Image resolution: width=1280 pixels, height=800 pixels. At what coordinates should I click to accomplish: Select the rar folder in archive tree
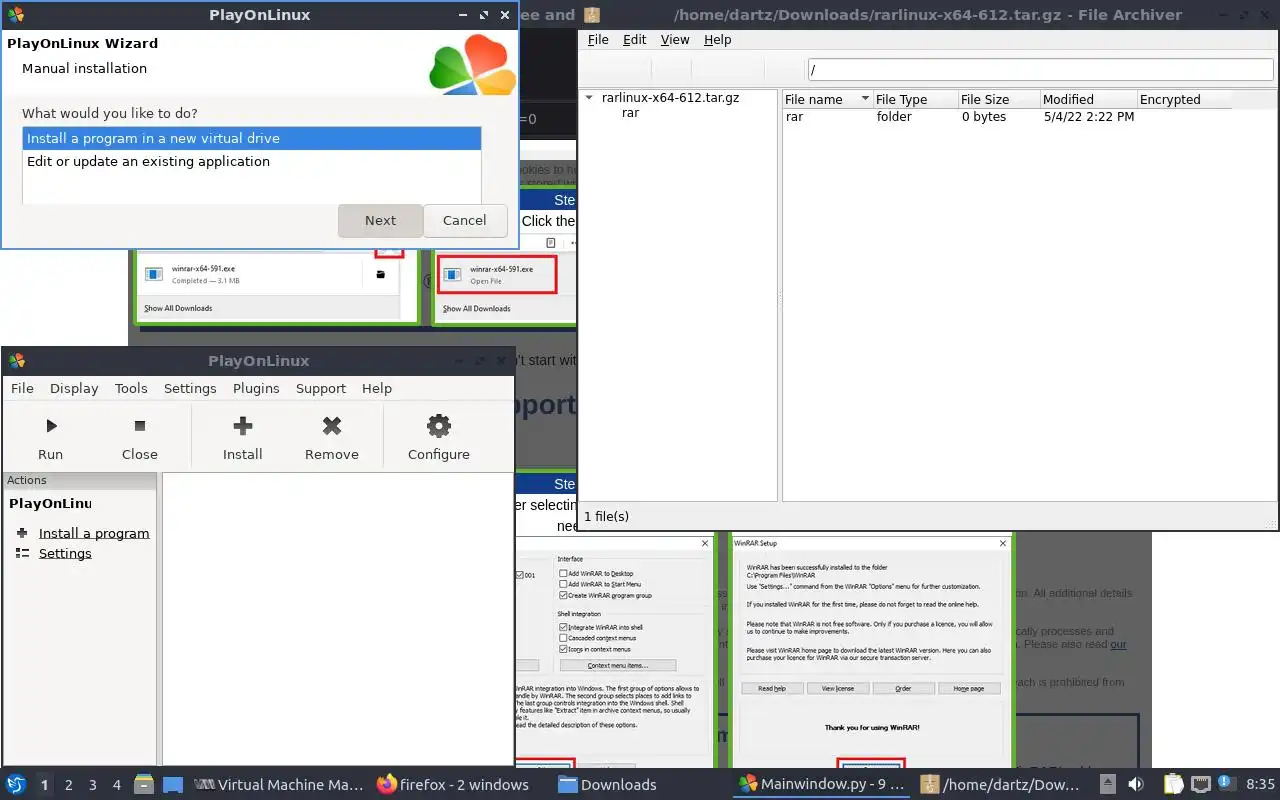(x=630, y=113)
